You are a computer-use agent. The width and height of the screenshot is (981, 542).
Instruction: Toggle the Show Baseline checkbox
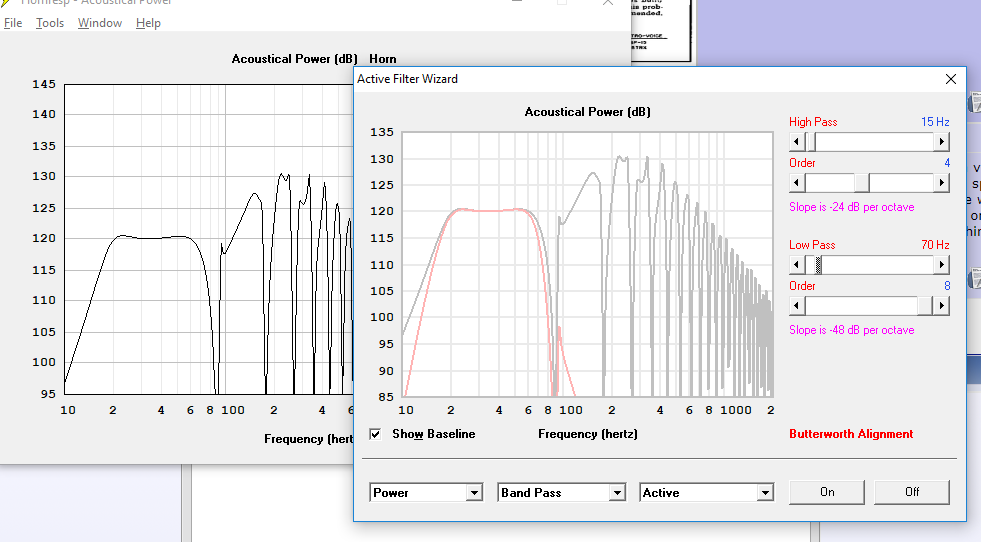click(x=375, y=434)
